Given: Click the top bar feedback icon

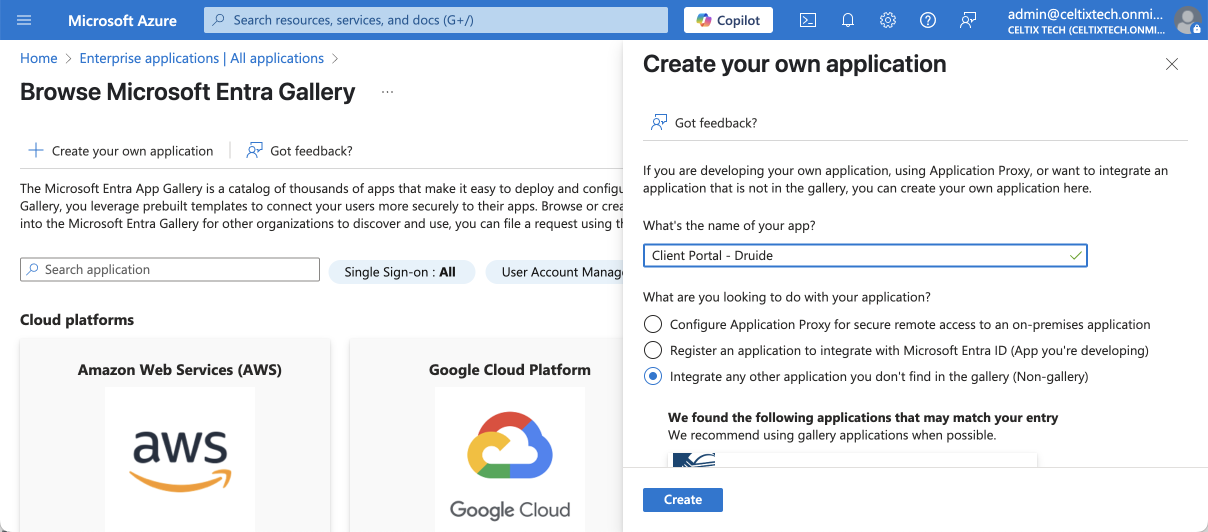Looking at the screenshot, I should [x=967, y=20].
